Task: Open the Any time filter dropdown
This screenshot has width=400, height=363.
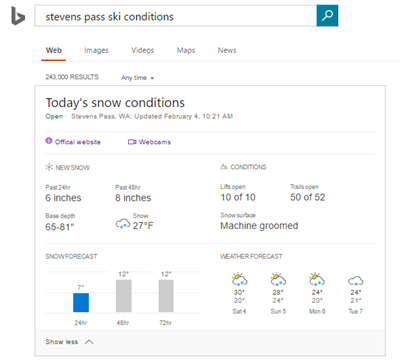Action: (137, 78)
